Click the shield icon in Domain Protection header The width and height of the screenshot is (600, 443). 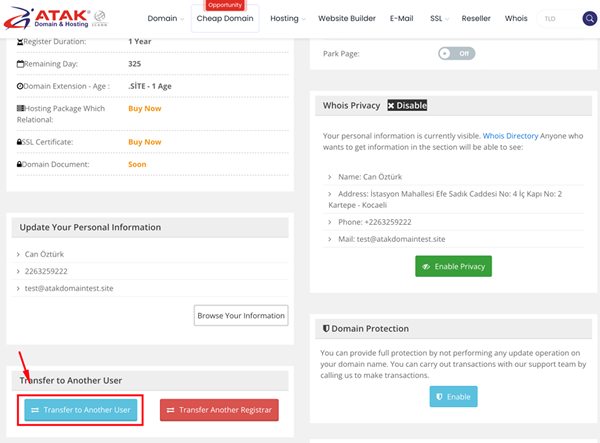[326, 328]
